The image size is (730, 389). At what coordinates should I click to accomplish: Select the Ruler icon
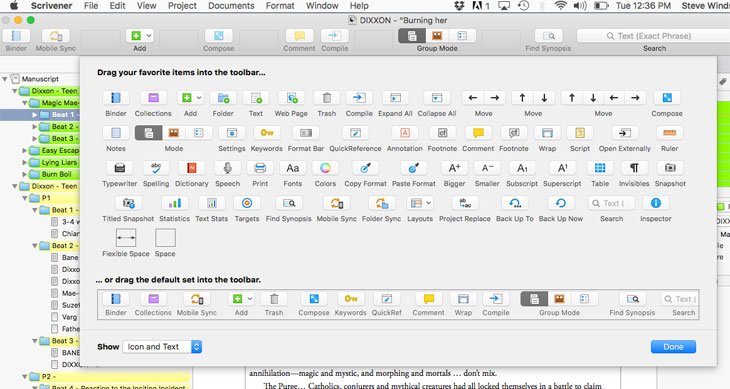(x=669, y=133)
